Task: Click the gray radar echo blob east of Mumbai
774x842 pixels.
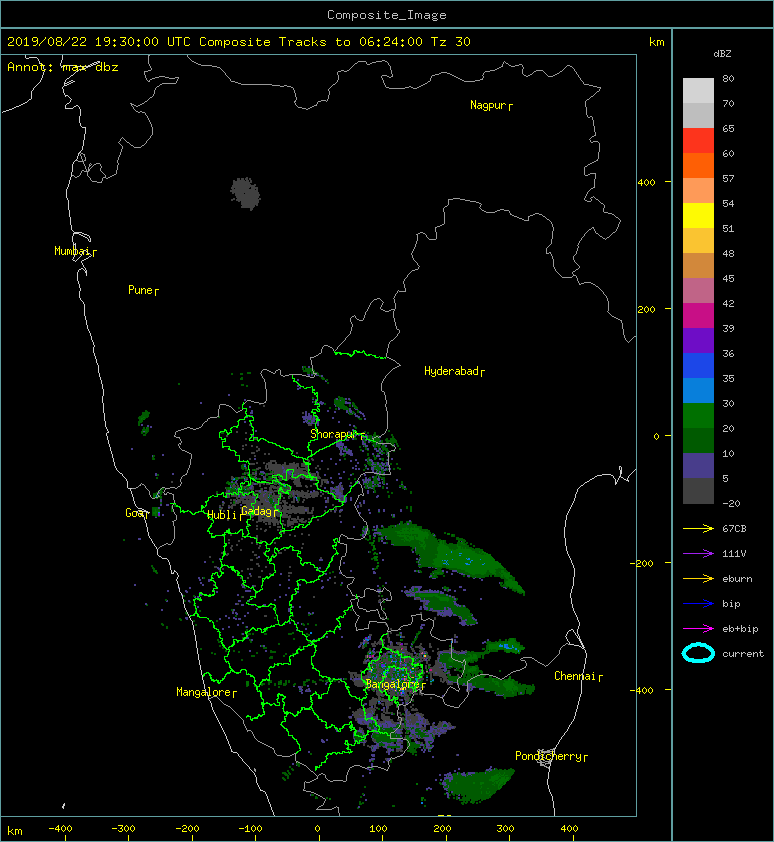Action: (246, 193)
